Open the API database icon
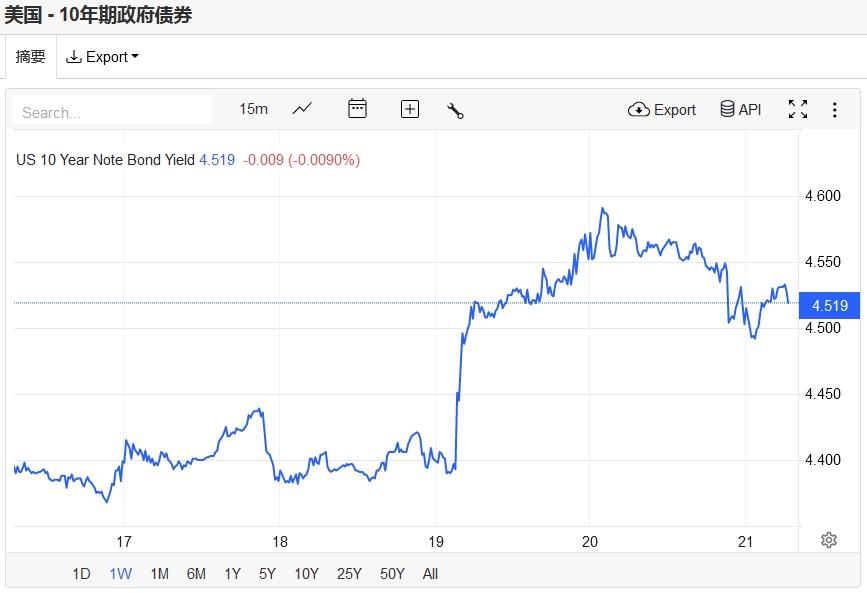Image resolution: width=867 pixels, height=593 pixels. (741, 109)
